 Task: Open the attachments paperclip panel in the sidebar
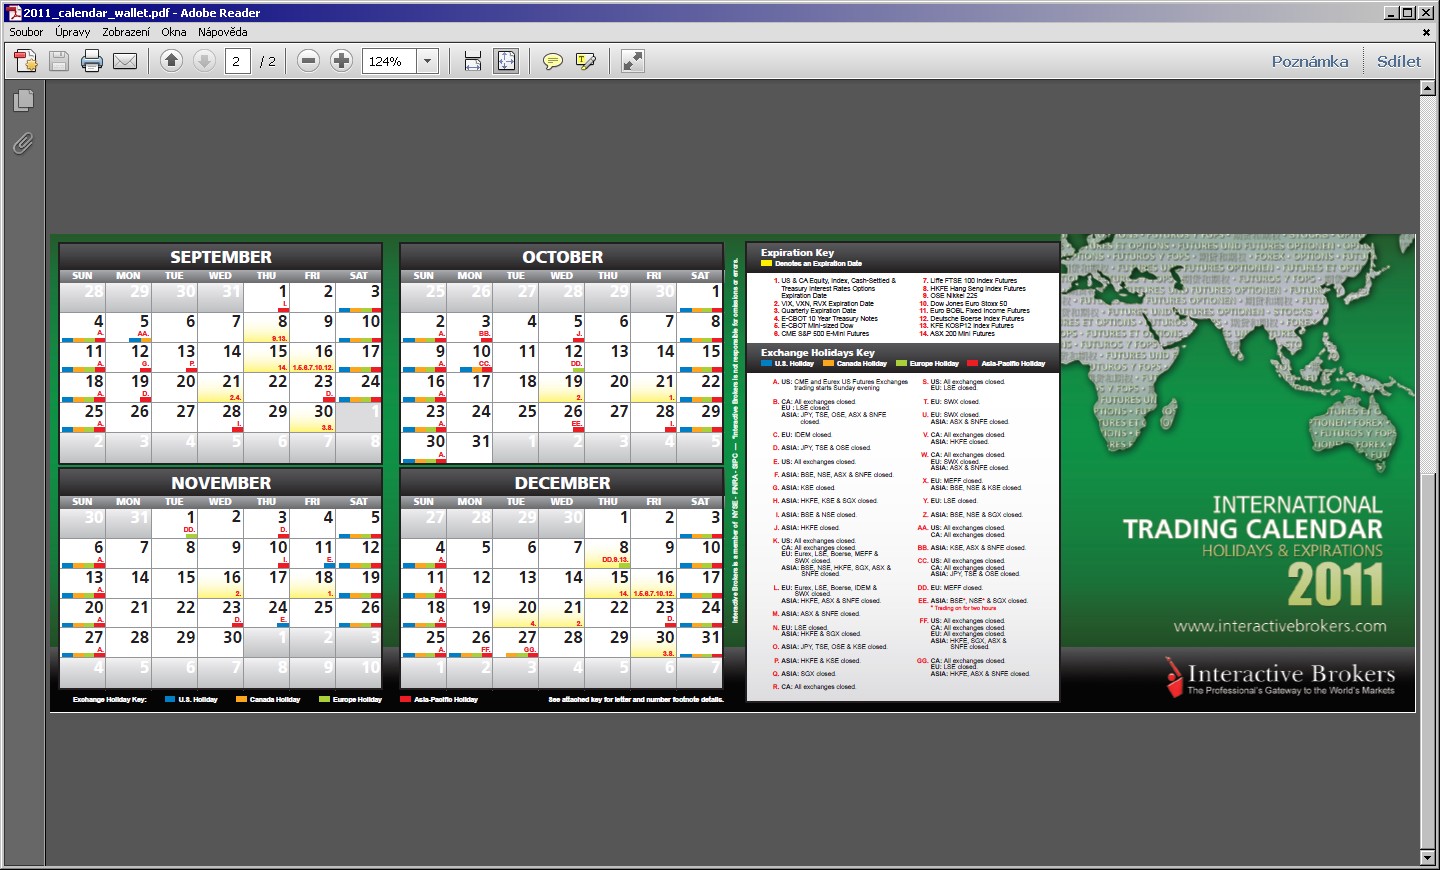tap(23, 143)
